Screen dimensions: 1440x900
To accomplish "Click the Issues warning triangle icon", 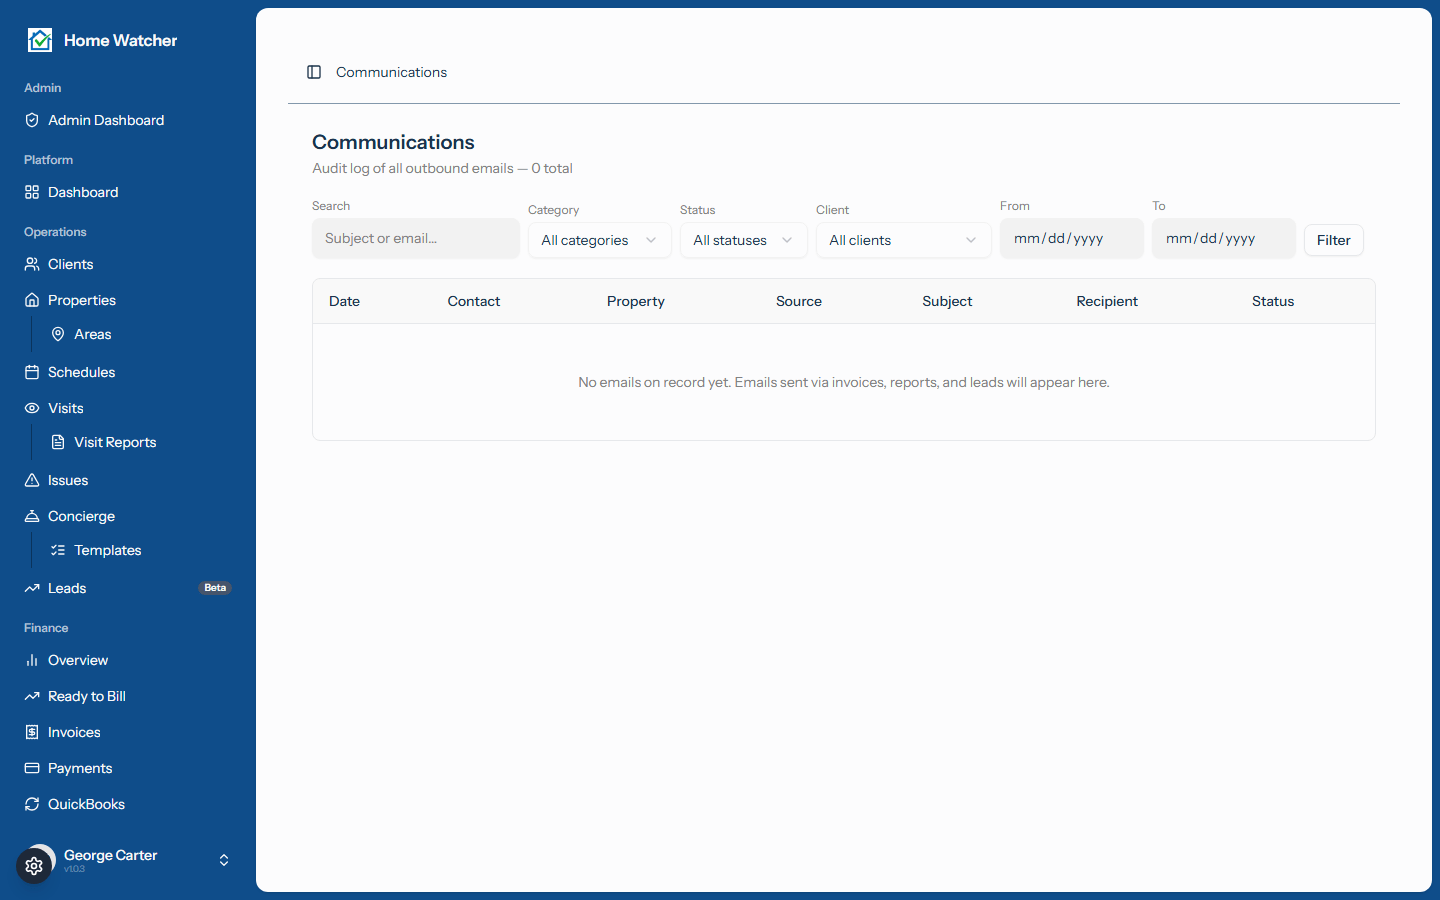I will click(32, 480).
